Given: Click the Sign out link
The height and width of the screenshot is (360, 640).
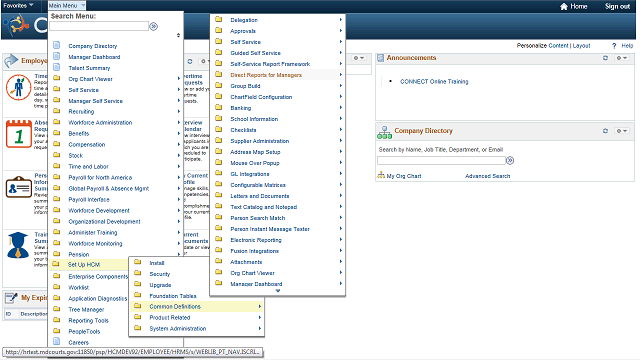Looking at the screenshot, I should tap(617, 6).
